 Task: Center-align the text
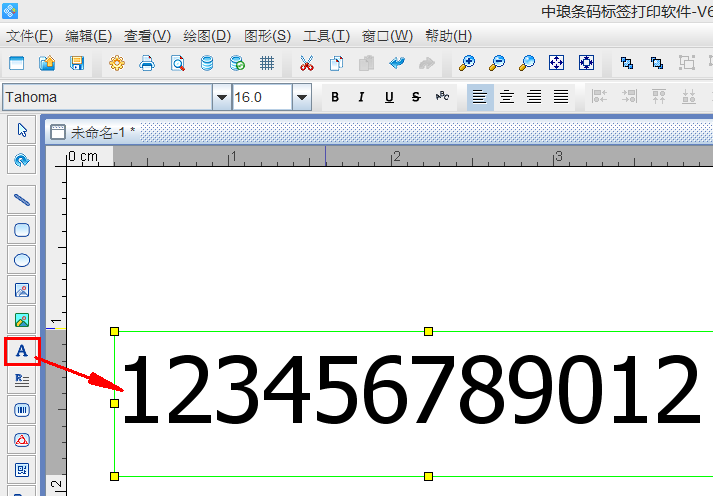(508, 97)
